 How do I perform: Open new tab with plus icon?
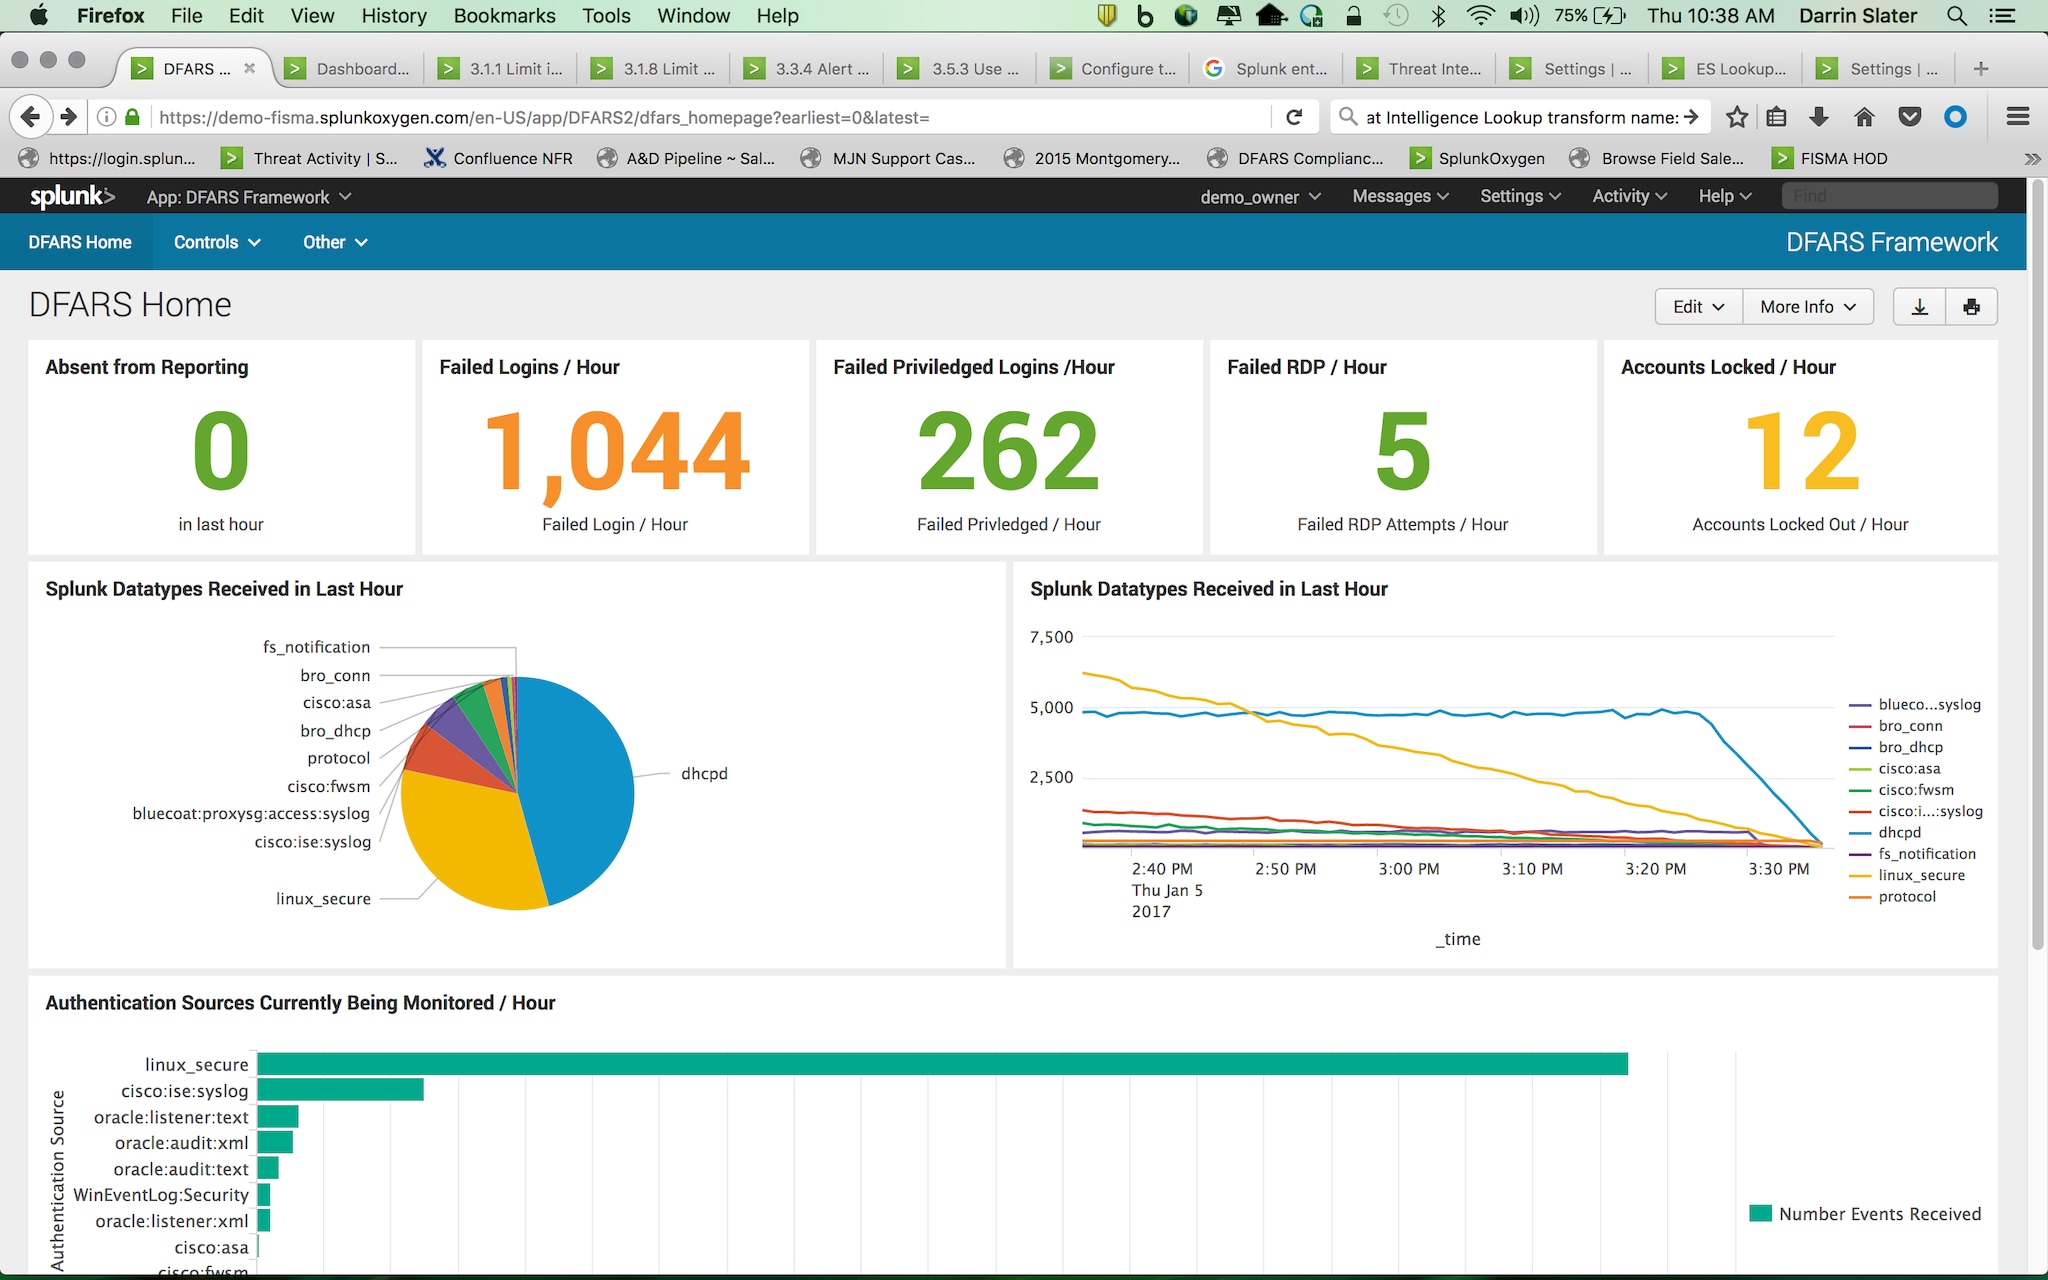tap(1980, 68)
